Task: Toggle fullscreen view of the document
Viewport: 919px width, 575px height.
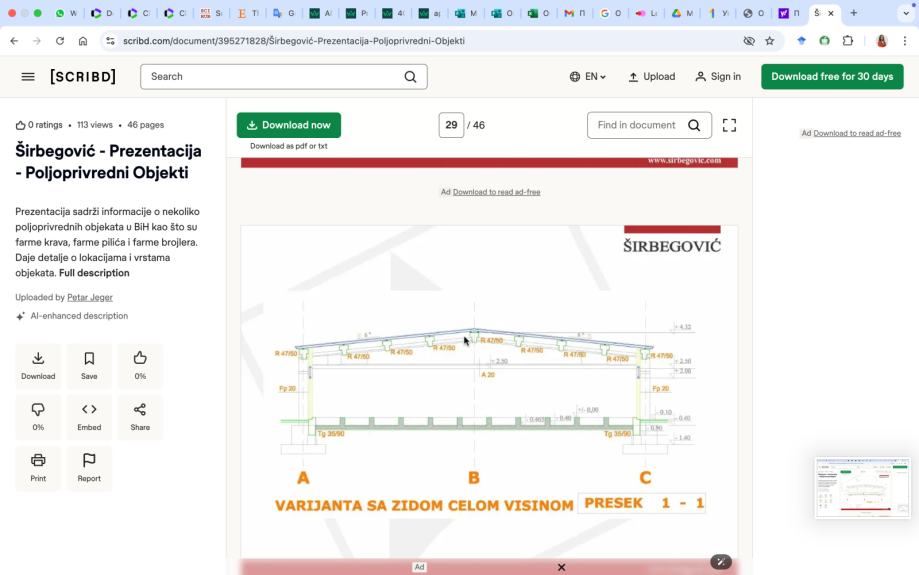Action: pyautogui.click(x=729, y=125)
